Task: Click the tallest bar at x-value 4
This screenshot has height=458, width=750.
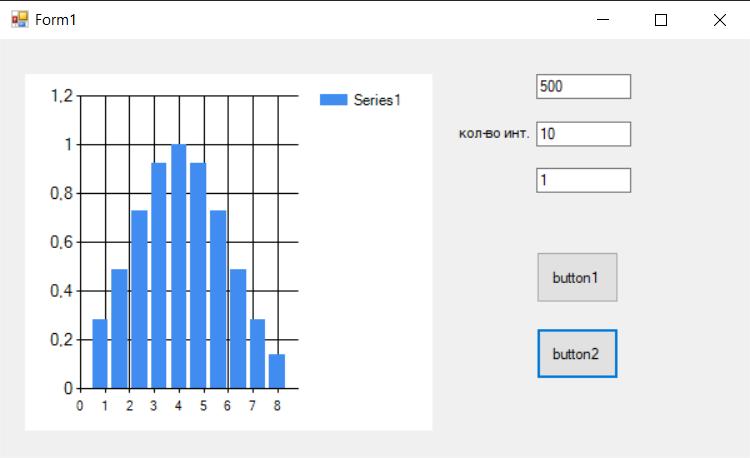Action: [179, 266]
